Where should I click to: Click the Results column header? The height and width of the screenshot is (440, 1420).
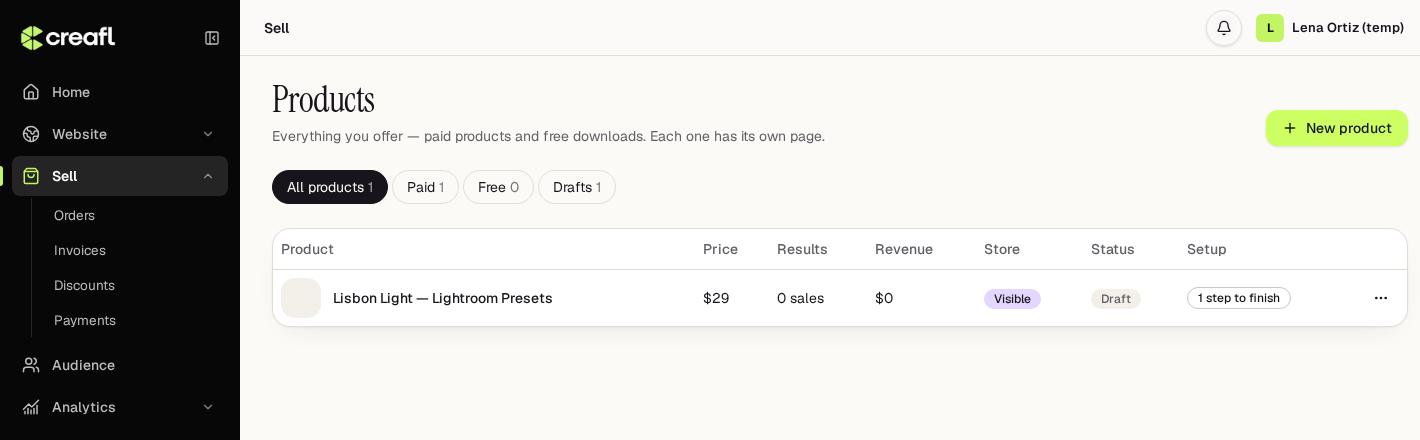802,249
